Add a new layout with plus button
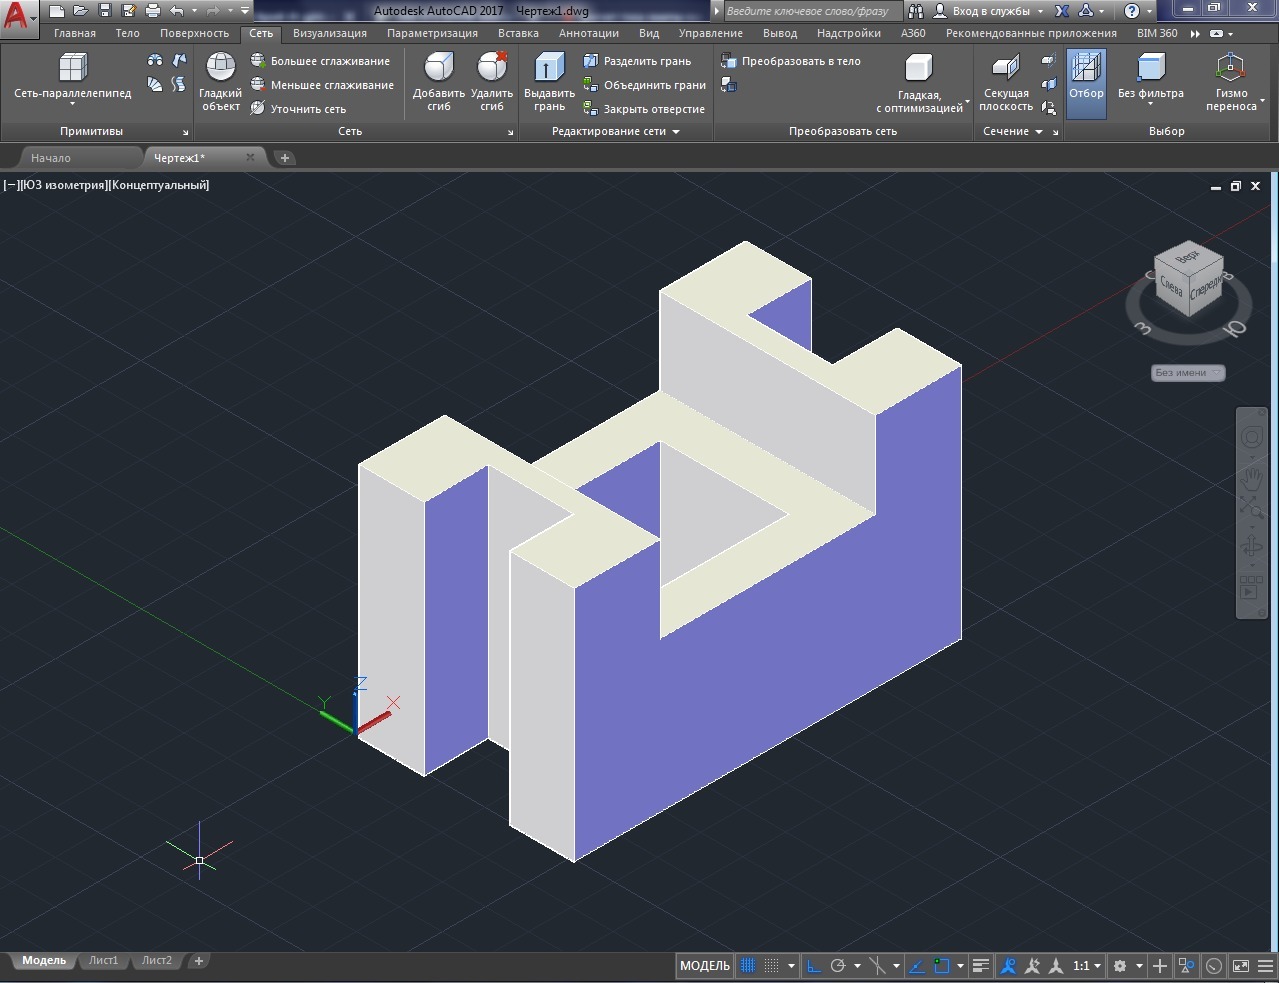This screenshot has height=983, width=1279. (199, 961)
